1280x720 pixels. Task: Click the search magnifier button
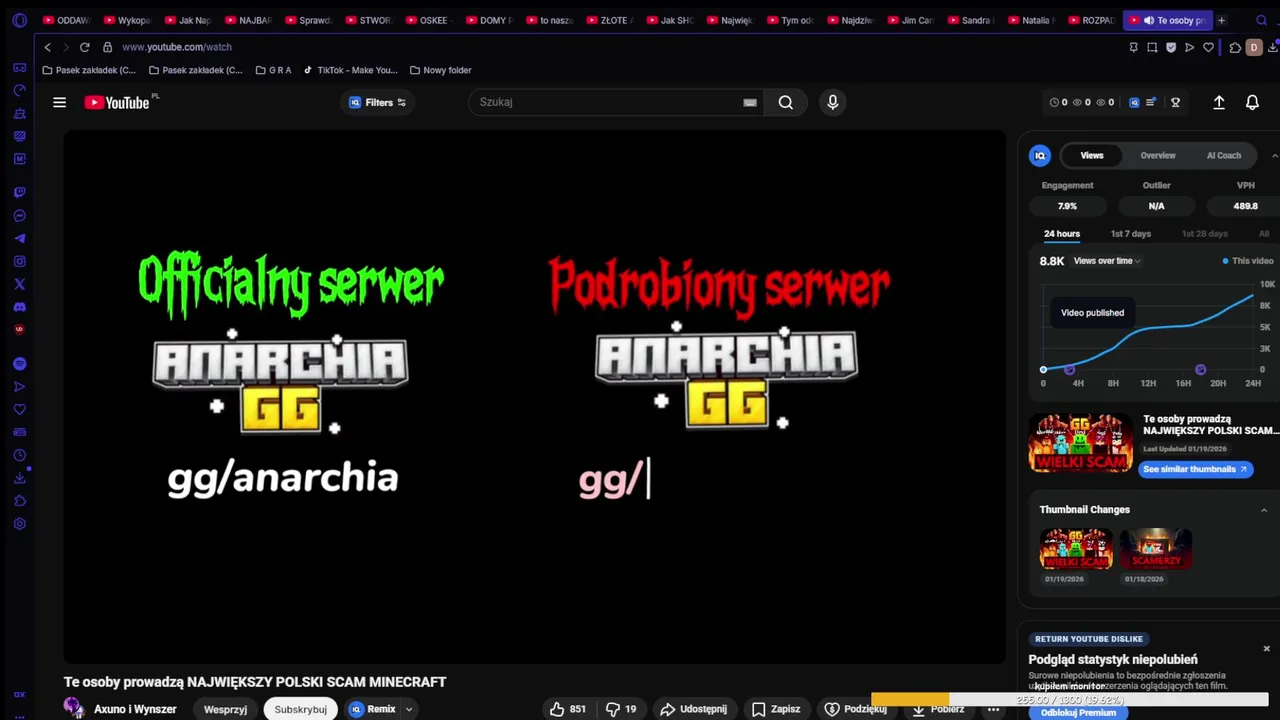[786, 102]
